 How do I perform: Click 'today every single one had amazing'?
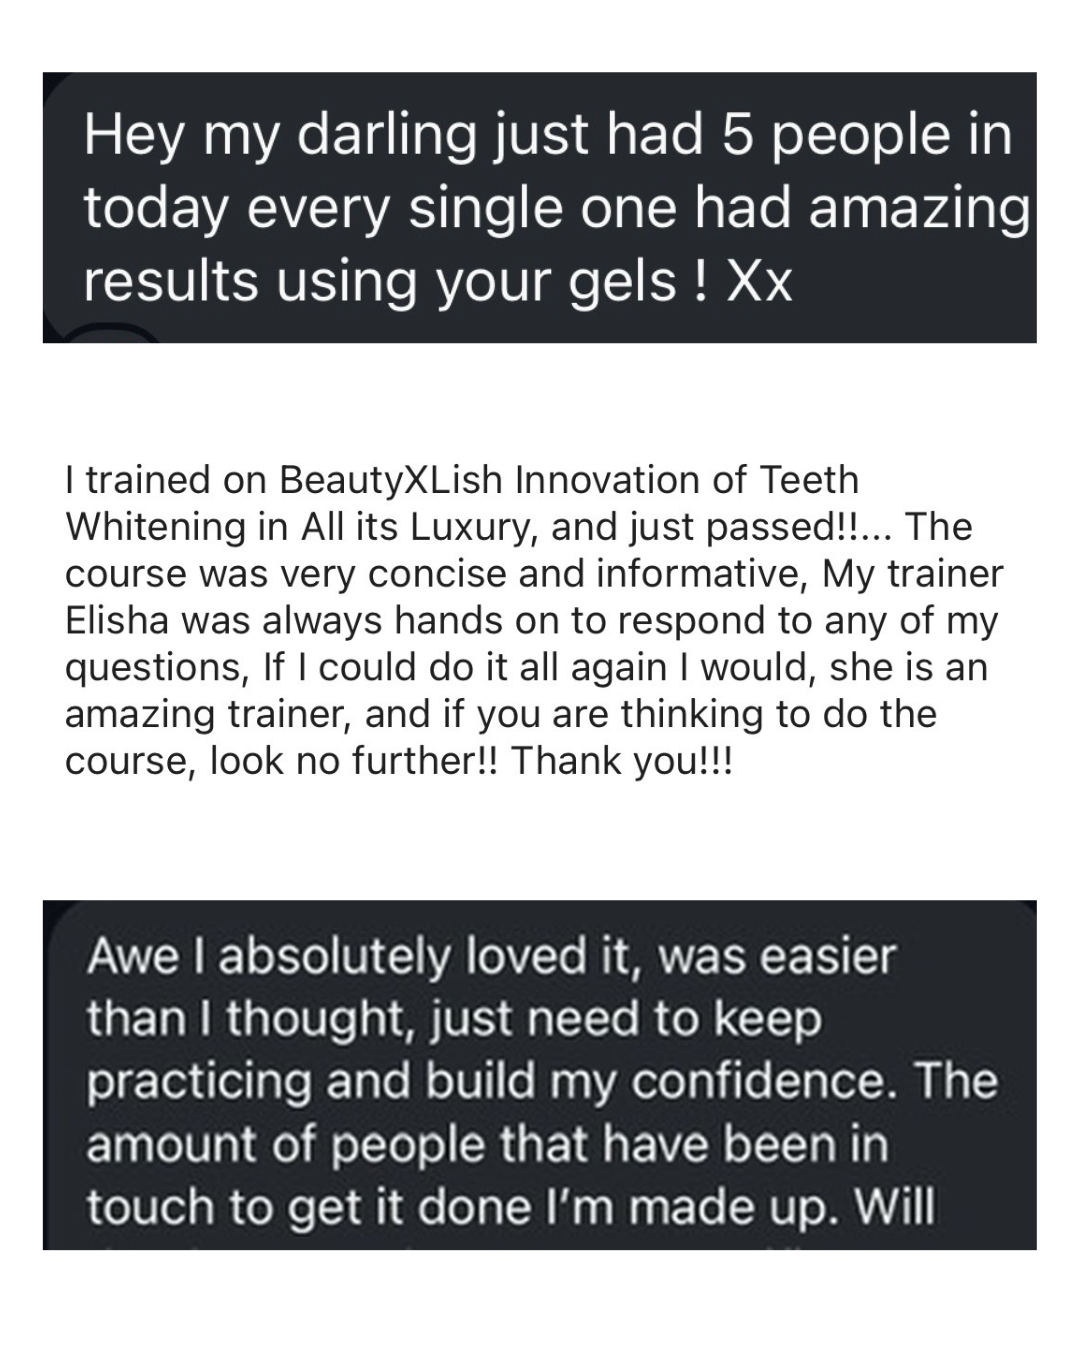tap(556, 208)
